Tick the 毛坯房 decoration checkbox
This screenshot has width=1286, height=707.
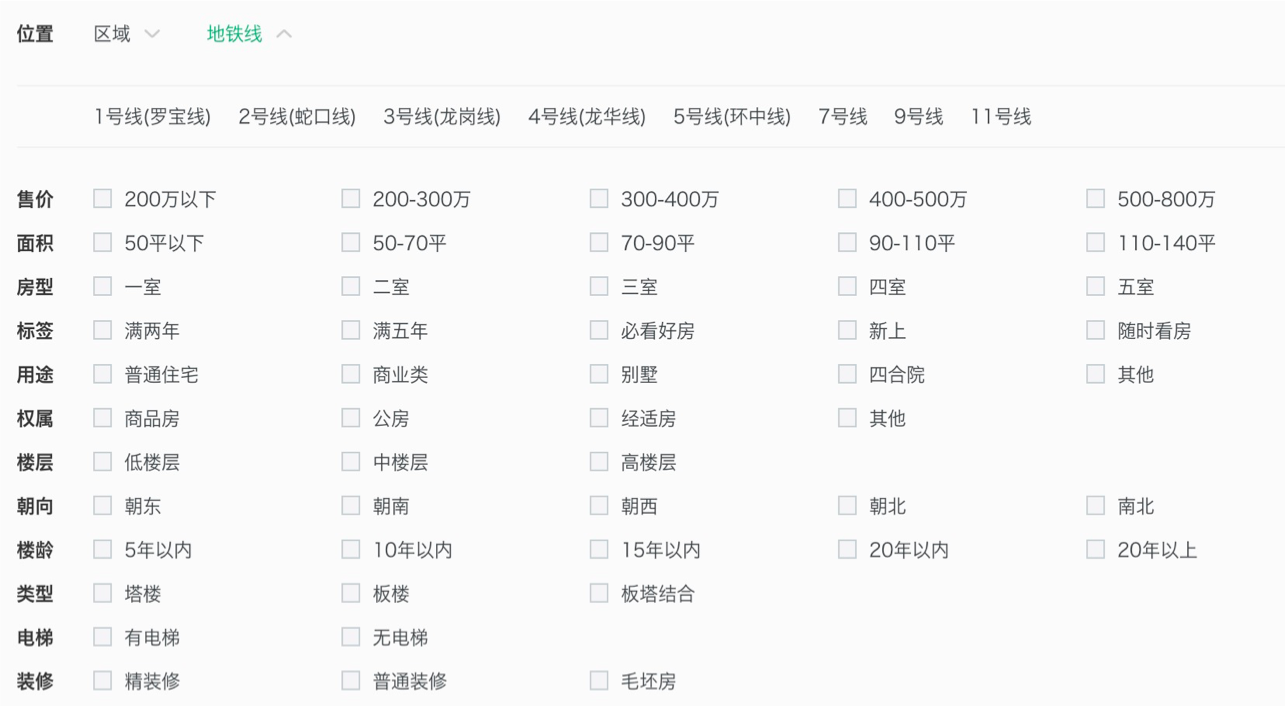pyautogui.click(x=599, y=681)
